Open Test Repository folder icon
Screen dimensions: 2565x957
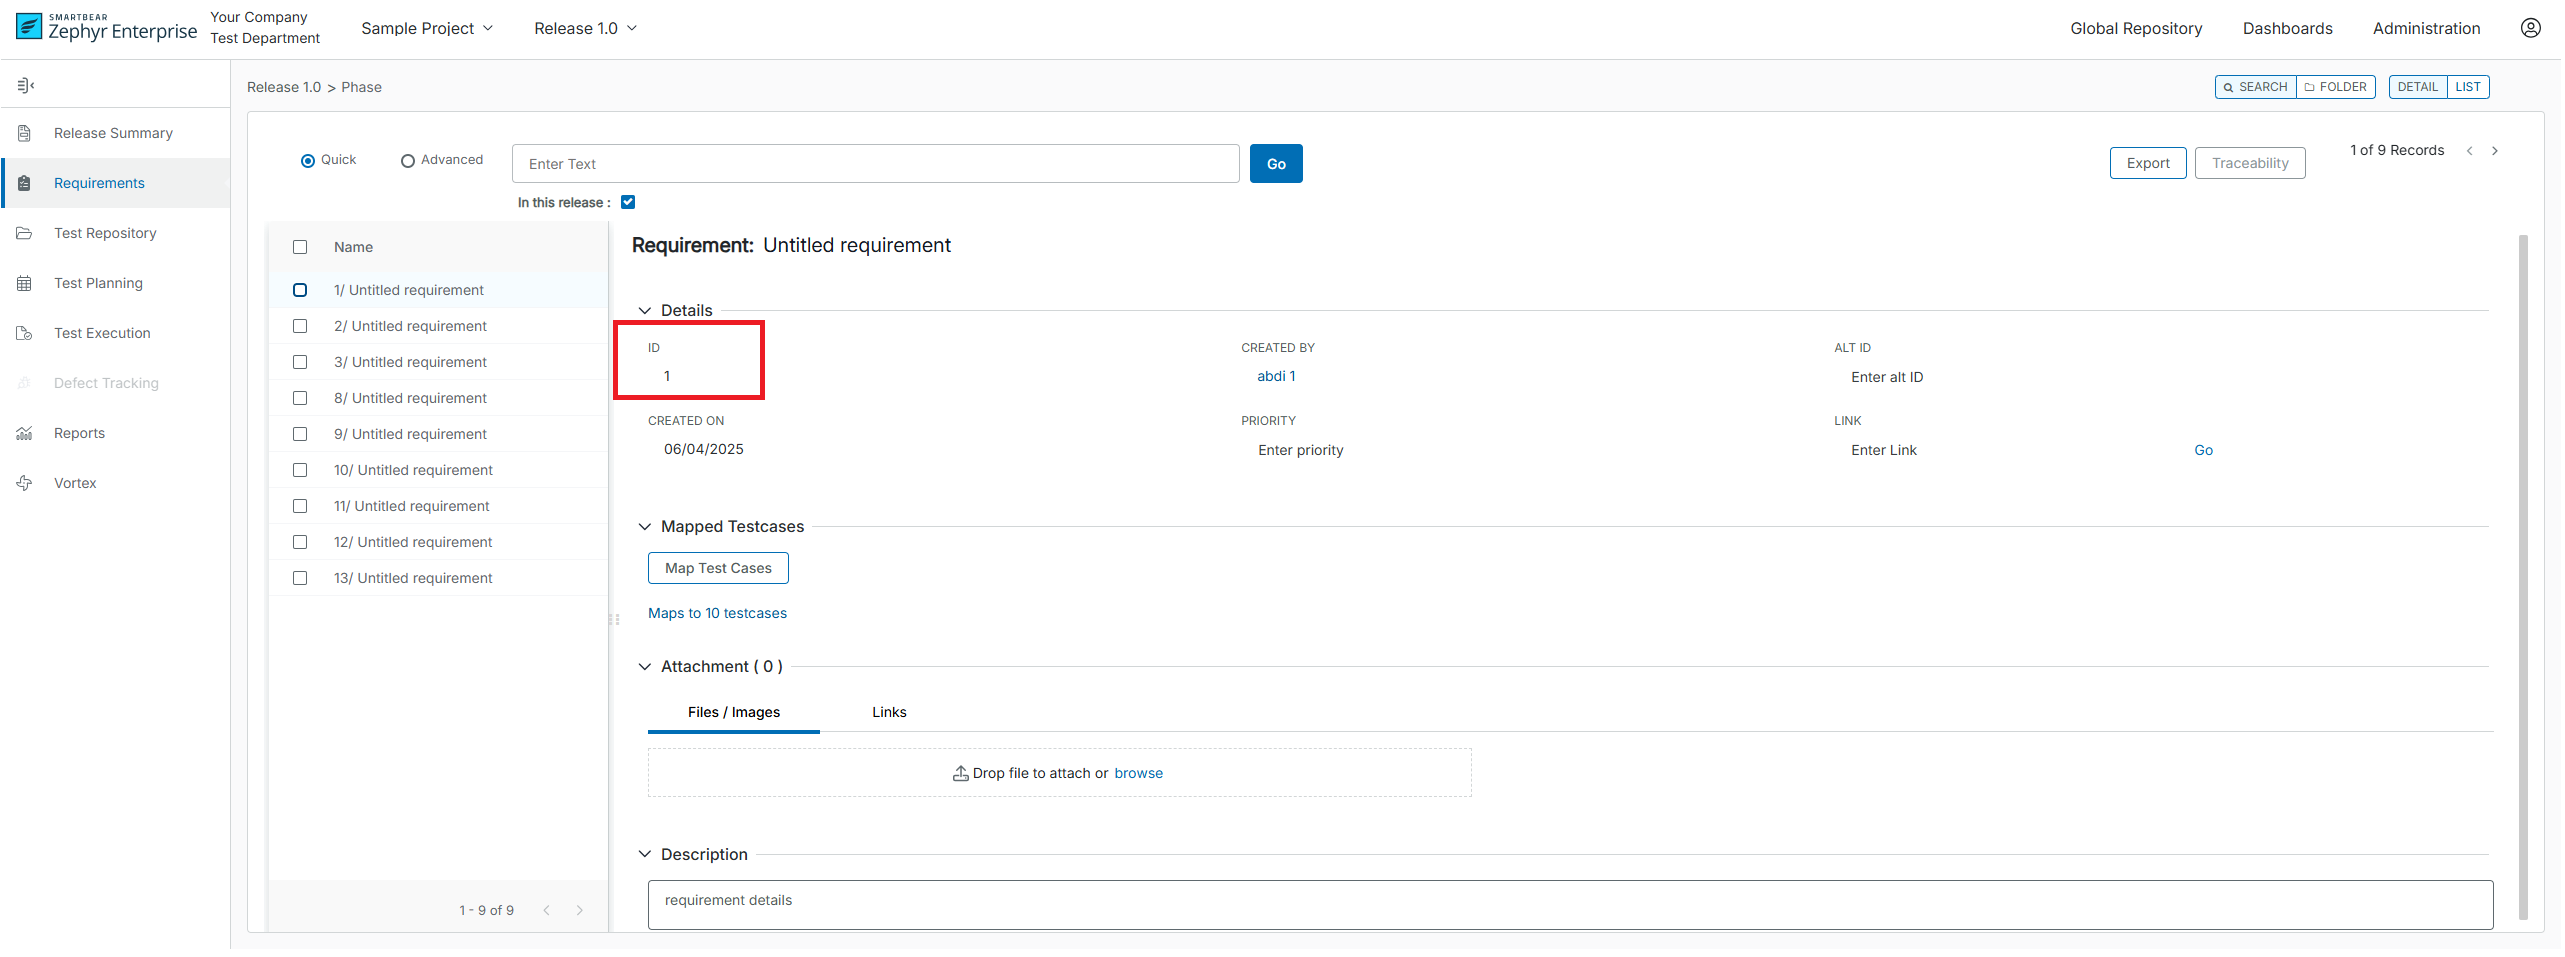[25, 233]
